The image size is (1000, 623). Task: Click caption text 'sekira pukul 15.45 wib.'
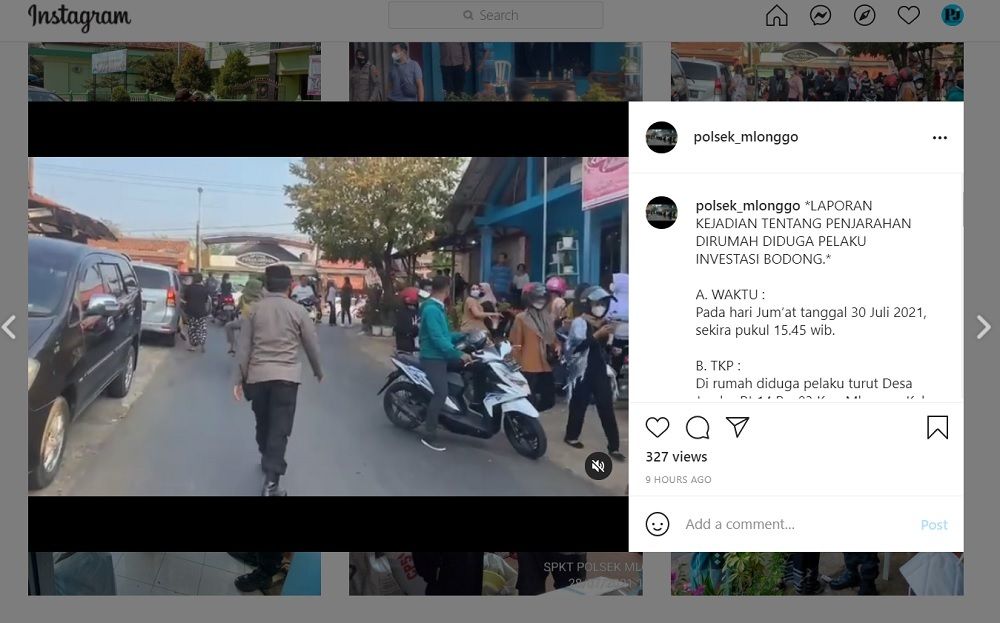pos(765,330)
